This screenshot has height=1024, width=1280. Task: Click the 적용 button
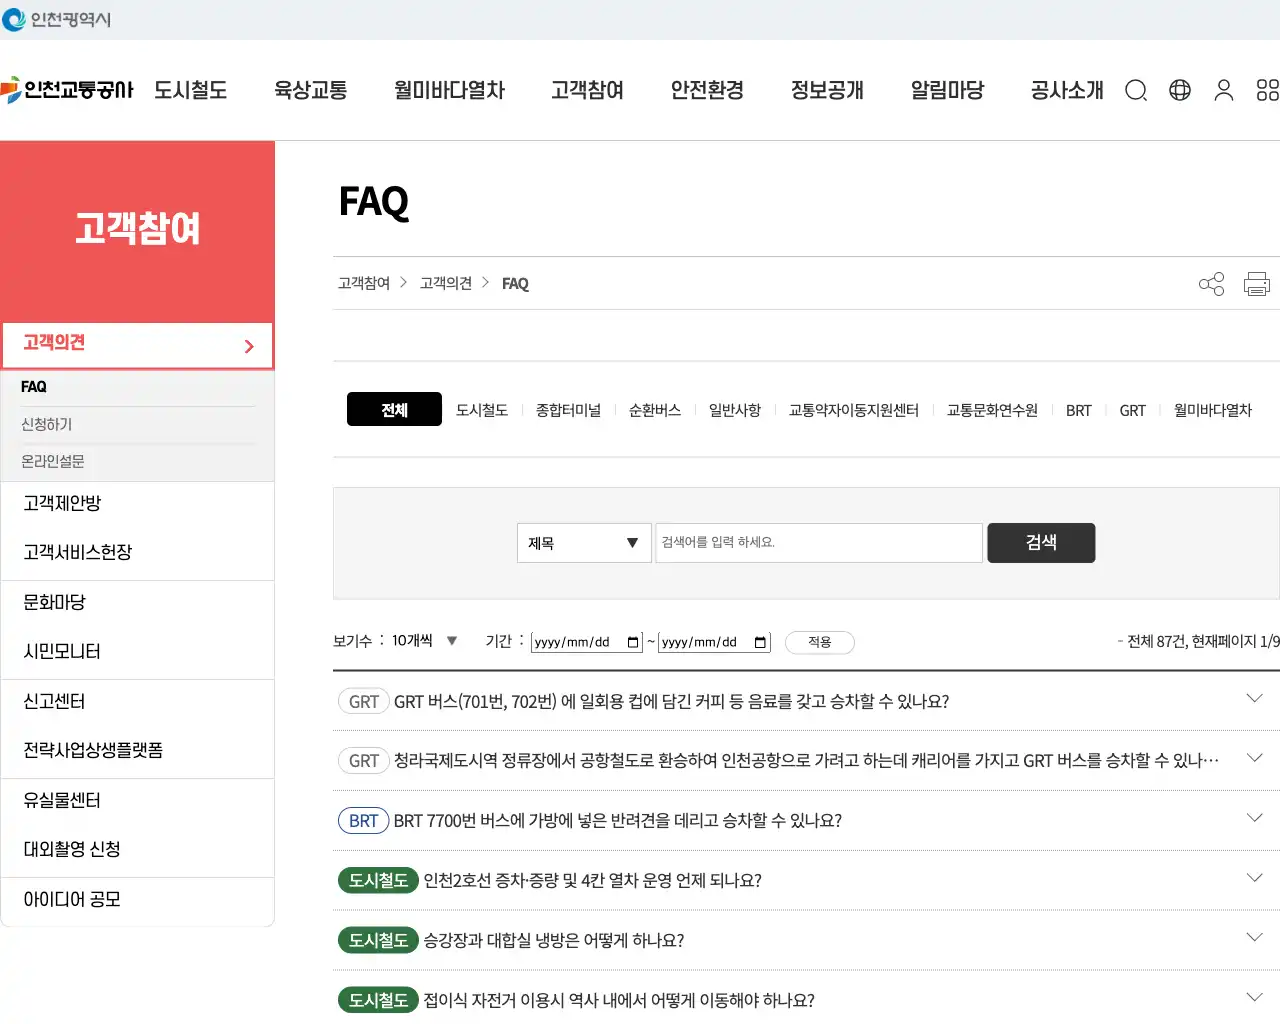point(820,642)
